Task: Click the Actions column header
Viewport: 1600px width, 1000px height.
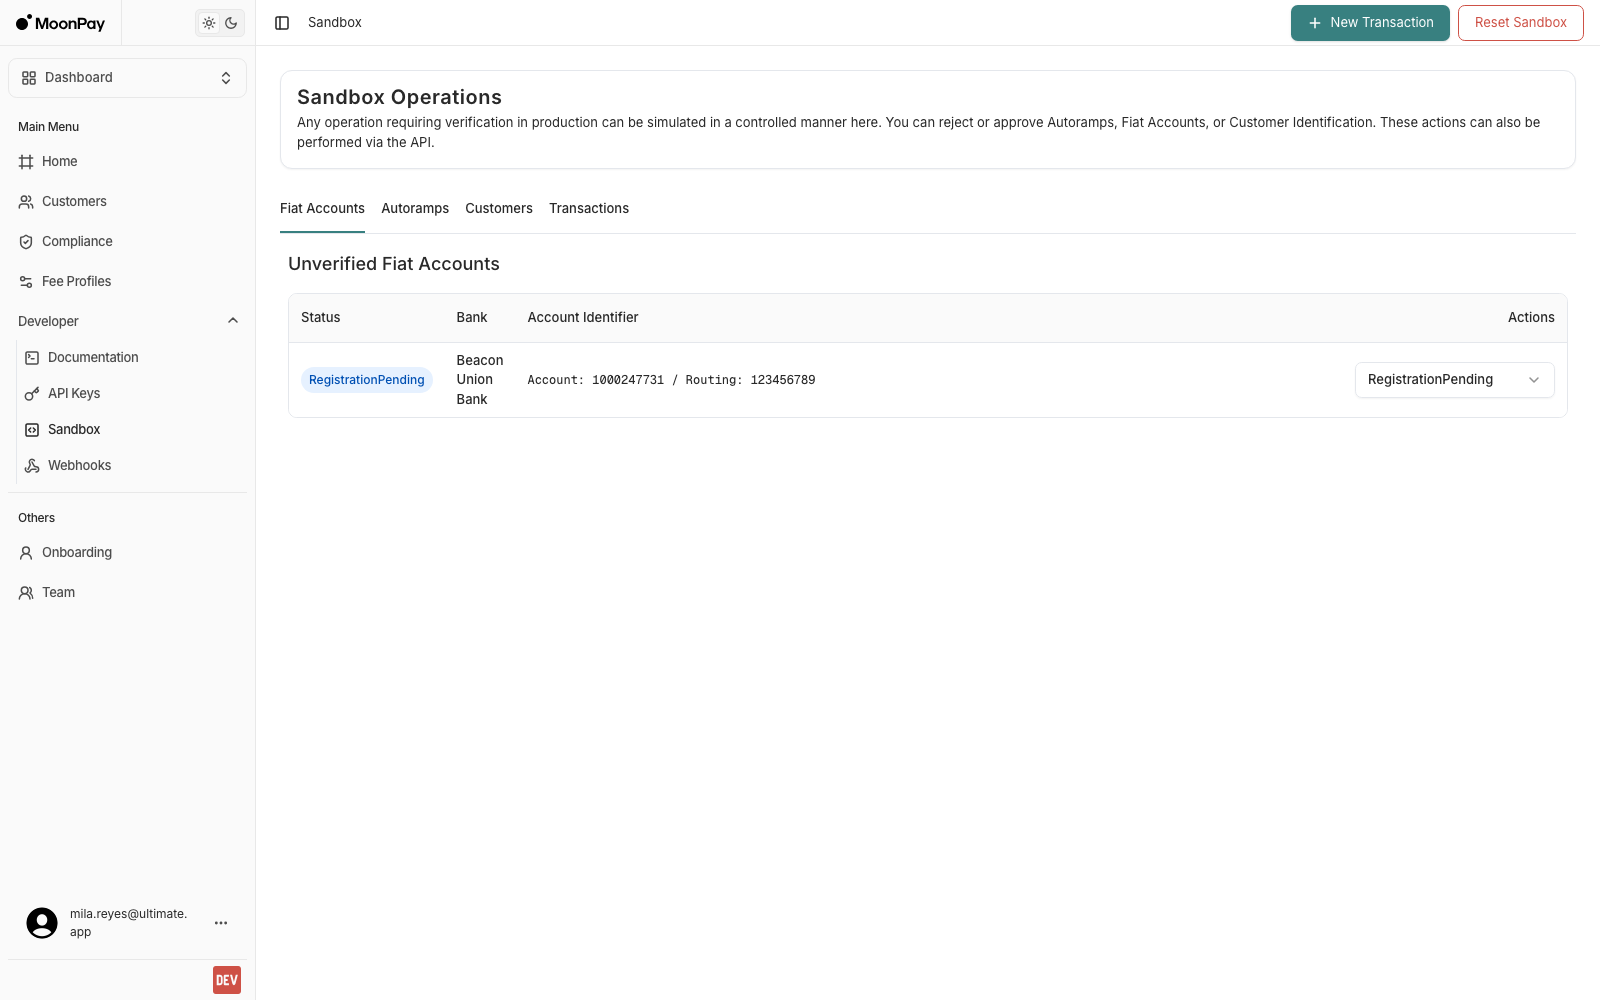Action: pyautogui.click(x=1531, y=318)
